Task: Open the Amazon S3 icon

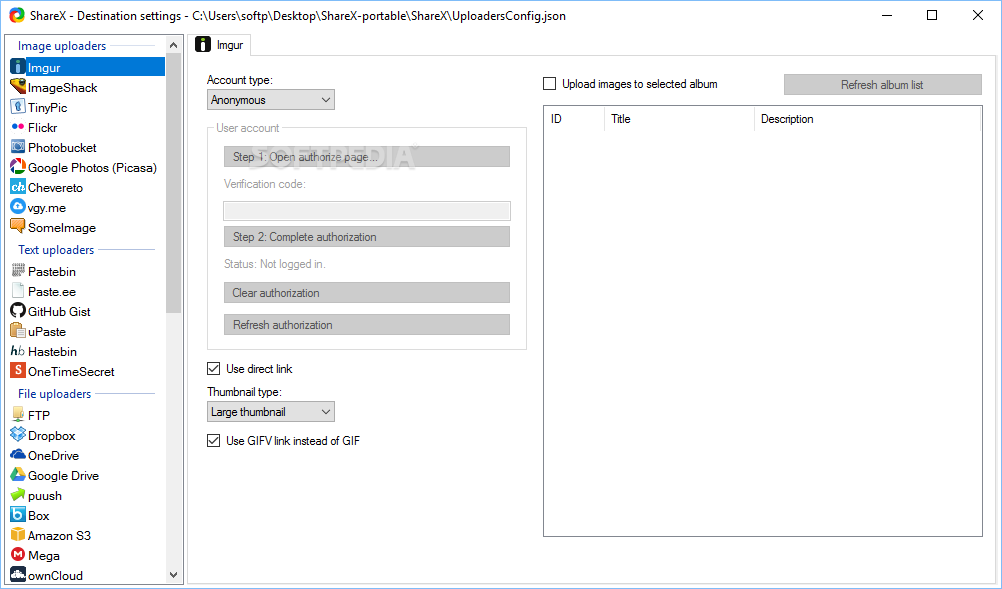Action: click(x=18, y=535)
